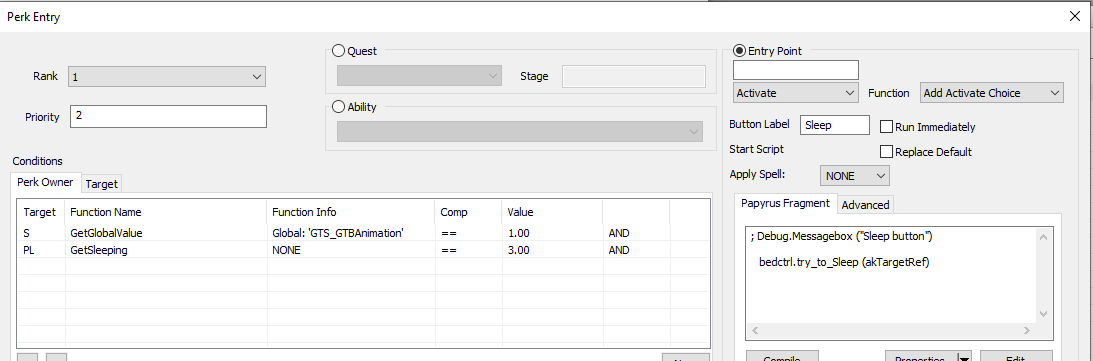Click the Value column header
The width and height of the screenshot is (1093, 361).
(552, 212)
